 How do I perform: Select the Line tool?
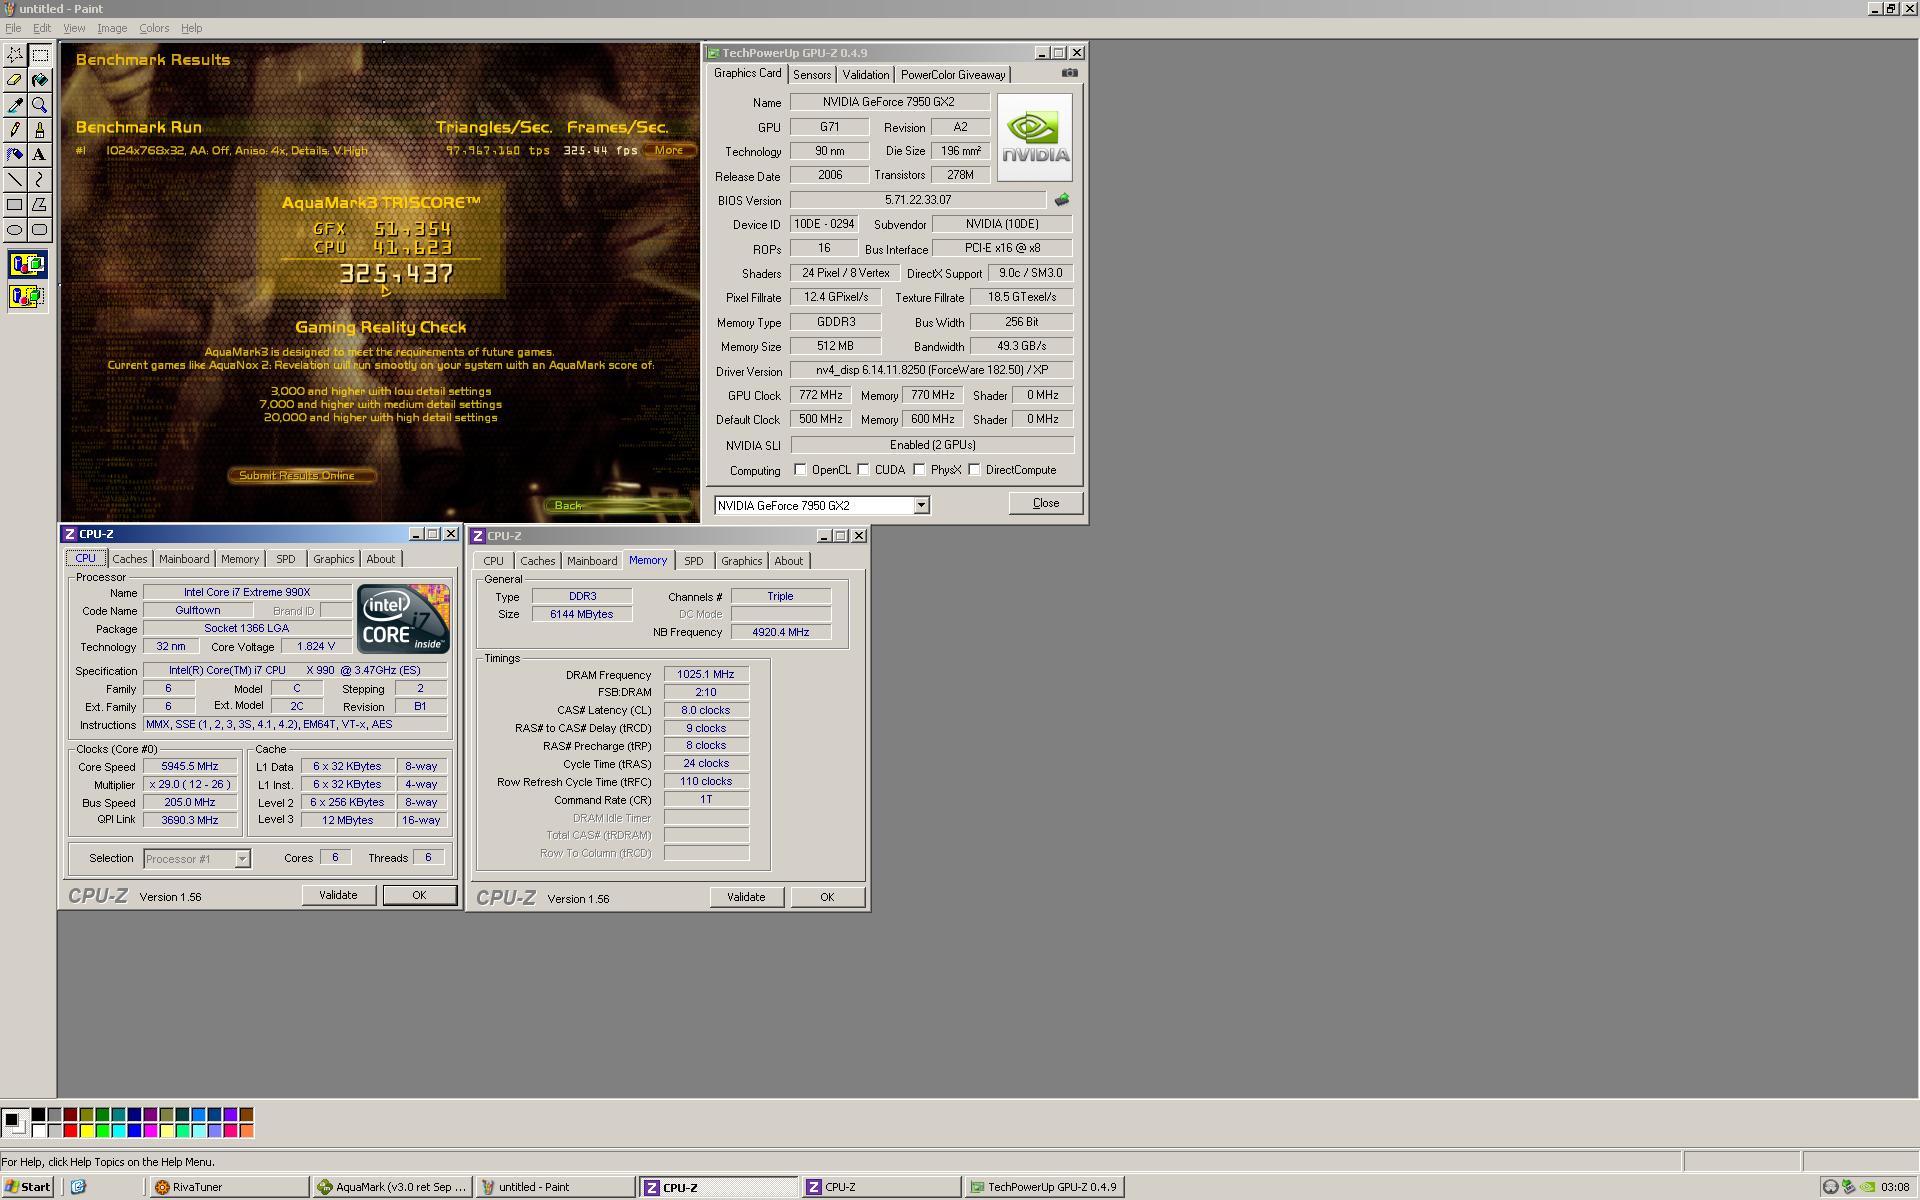pos(15,180)
